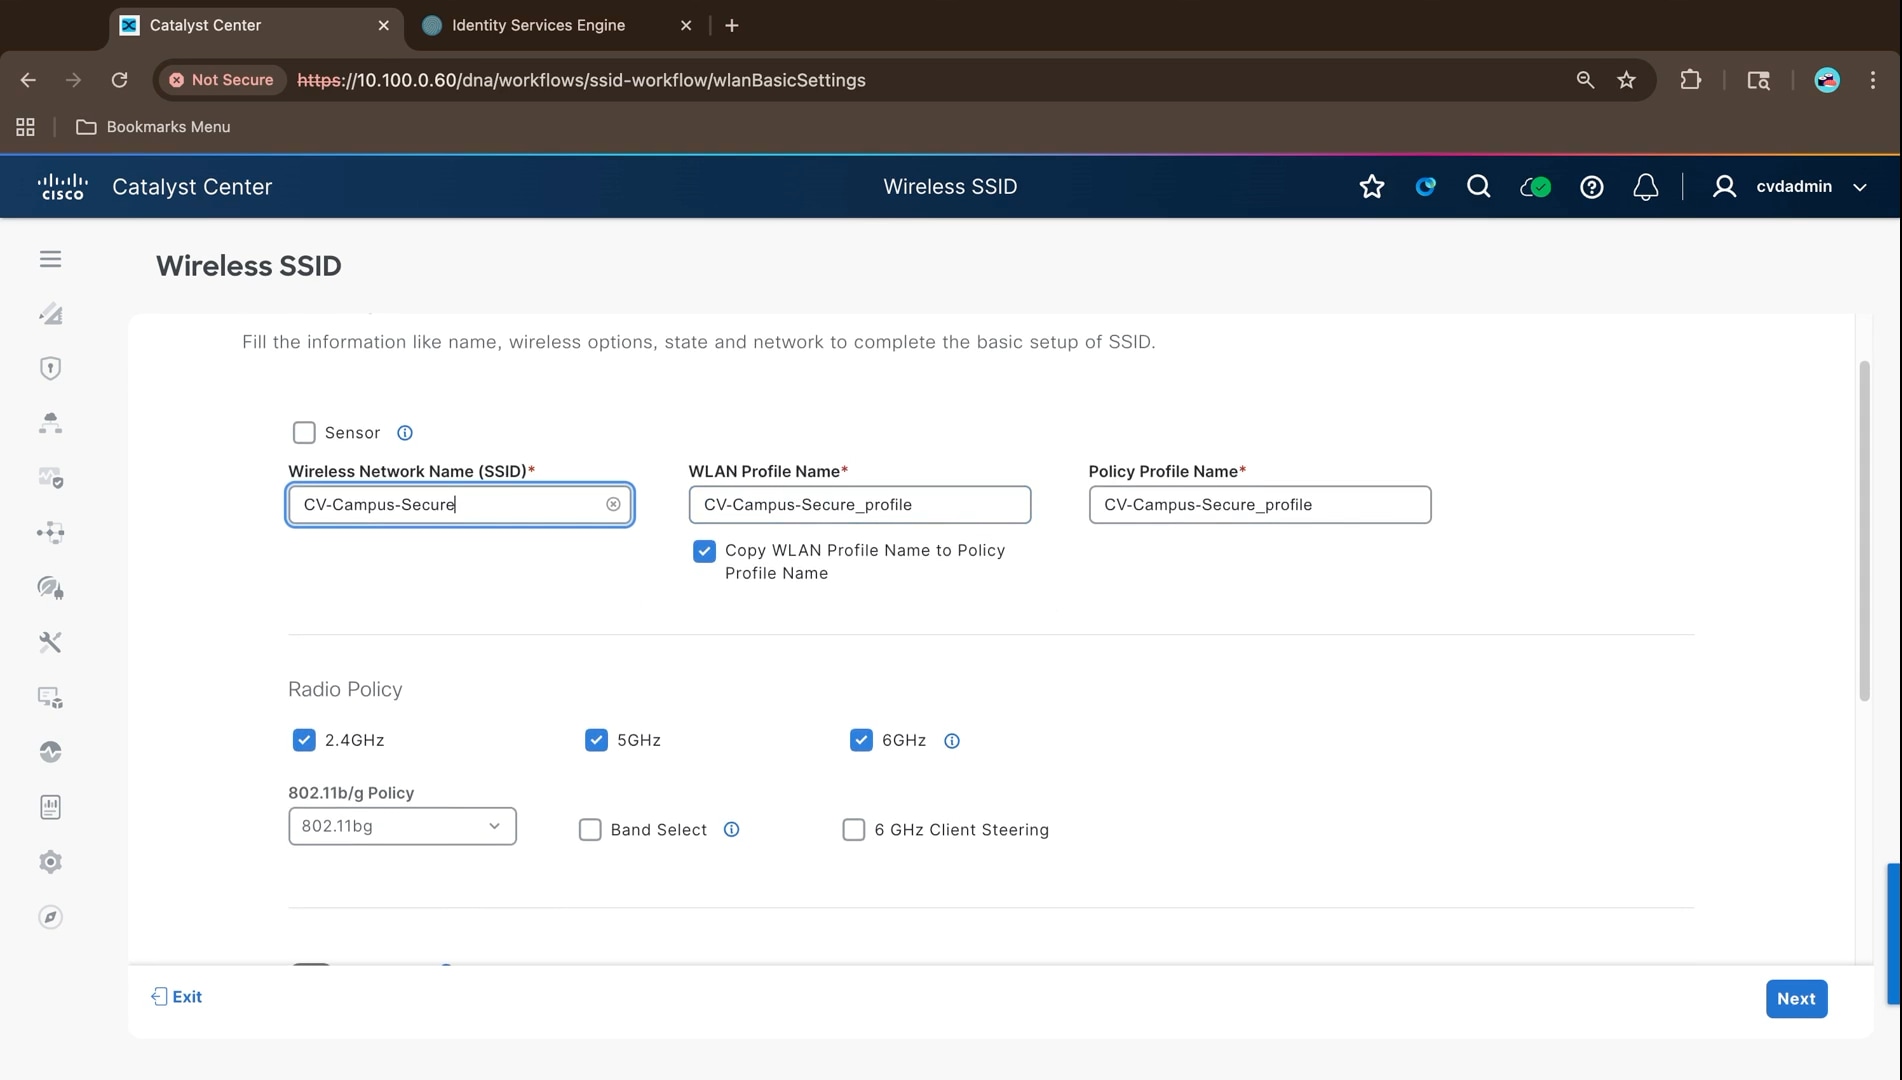
Task: Open a new browser tab
Action: [x=732, y=25]
